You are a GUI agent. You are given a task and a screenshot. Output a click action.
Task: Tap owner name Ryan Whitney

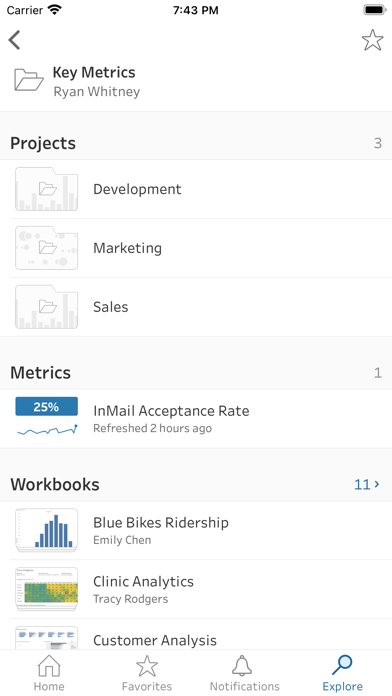coord(97,91)
